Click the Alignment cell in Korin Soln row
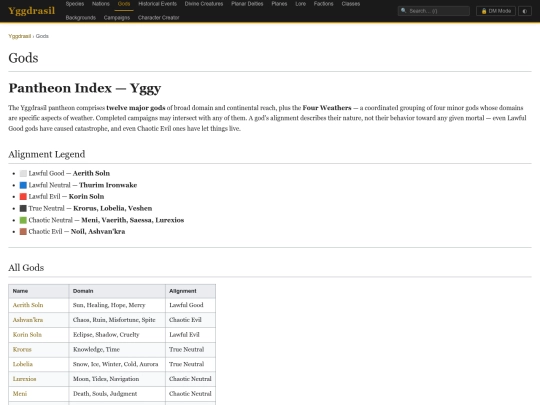This screenshot has width=540, height=405. pyautogui.click(x=190, y=335)
